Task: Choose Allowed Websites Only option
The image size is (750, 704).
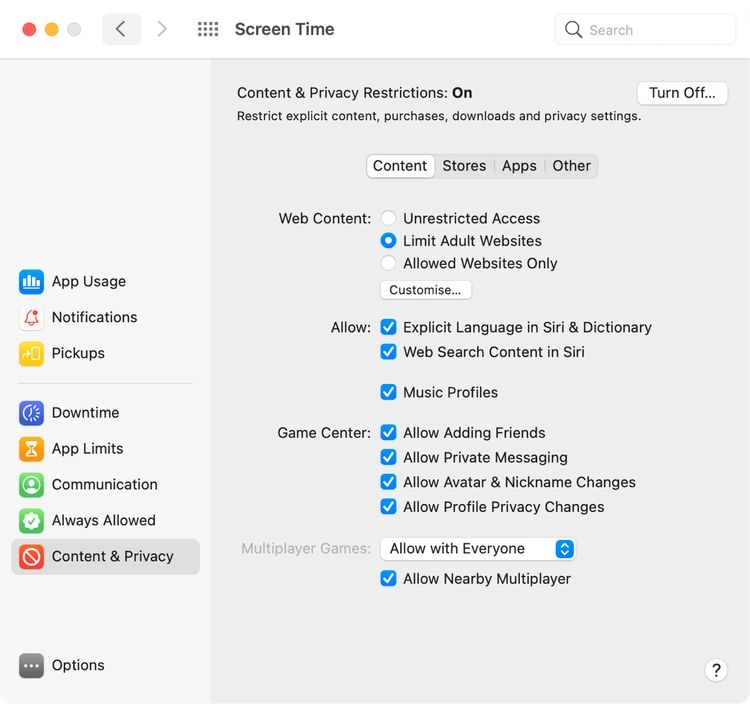Action: coord(388,263)
